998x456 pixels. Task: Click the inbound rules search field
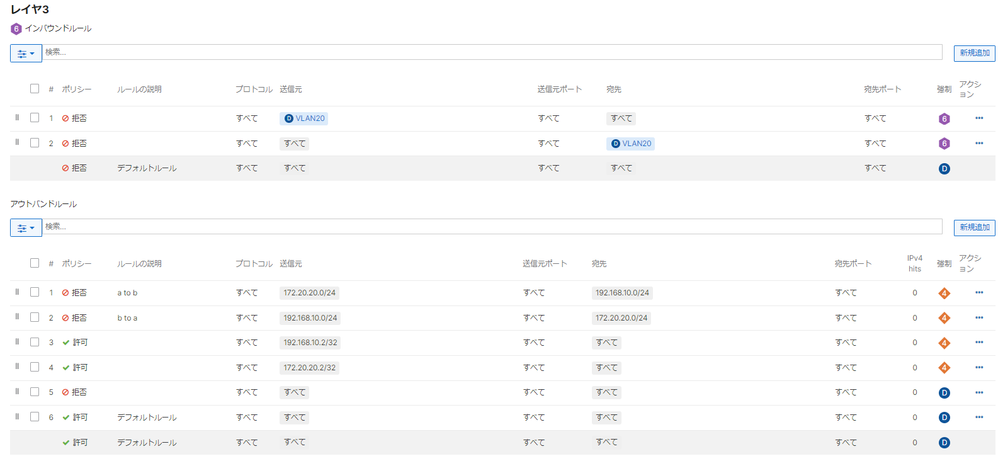(x=490, y=52)
